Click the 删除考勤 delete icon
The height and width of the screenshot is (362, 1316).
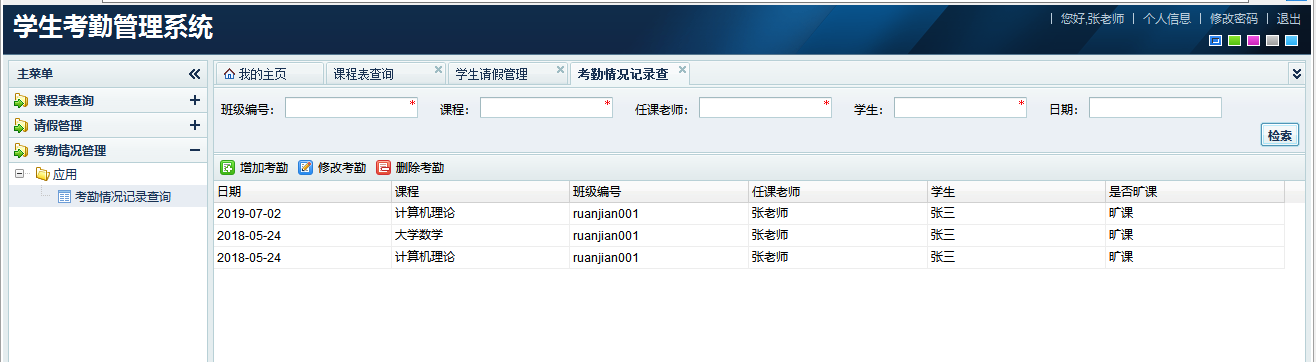pyautogui.click(x=383, y=168)
